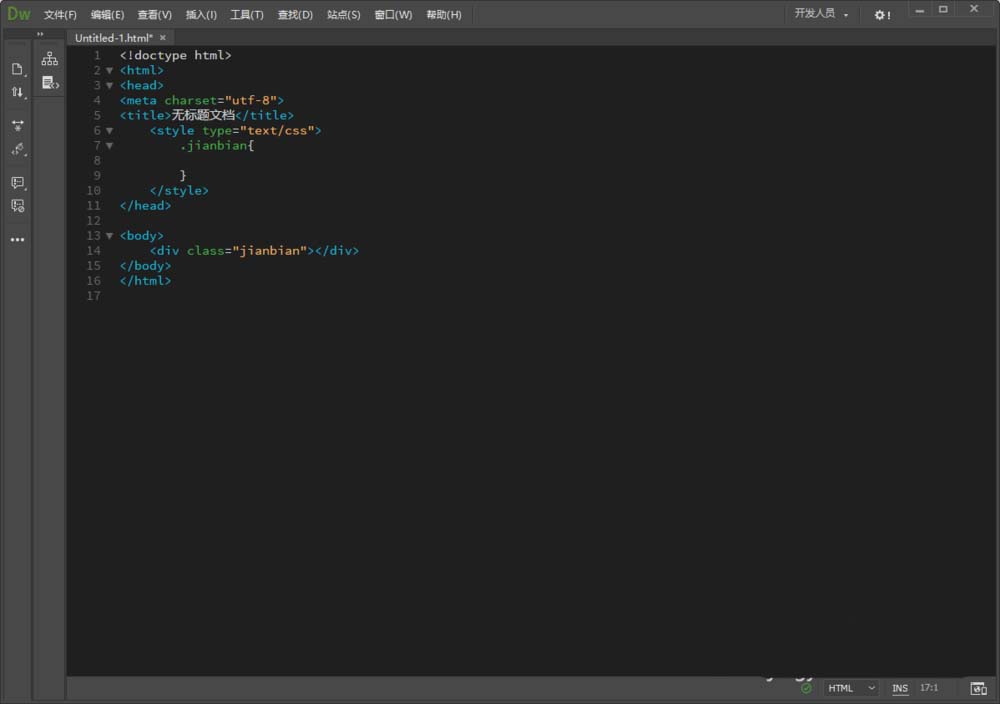Image resolution: width=1000 pixels, height=704 pixels.
Task: Collapse the html tag at line 2
Action: point(110,71)
